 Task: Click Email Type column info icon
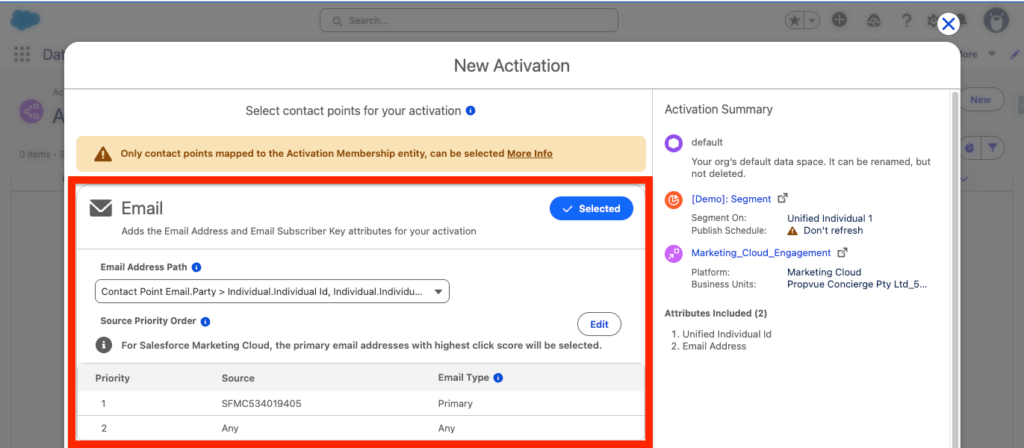[498, 378]
